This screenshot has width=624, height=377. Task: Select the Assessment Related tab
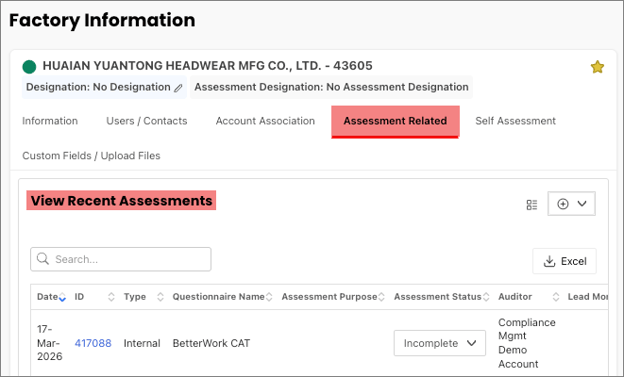395,121
